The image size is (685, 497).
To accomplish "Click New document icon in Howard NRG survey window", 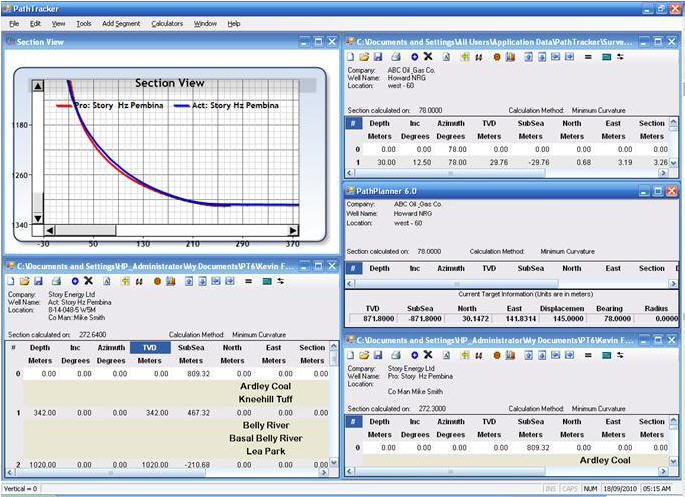I will click(x=351, y=57).
